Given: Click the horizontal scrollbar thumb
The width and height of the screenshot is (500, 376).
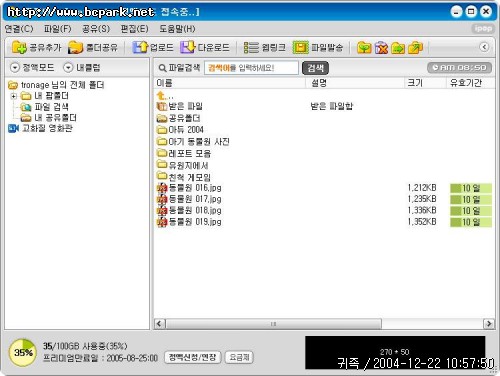Looking at the screenshot, I should [273, 324].
